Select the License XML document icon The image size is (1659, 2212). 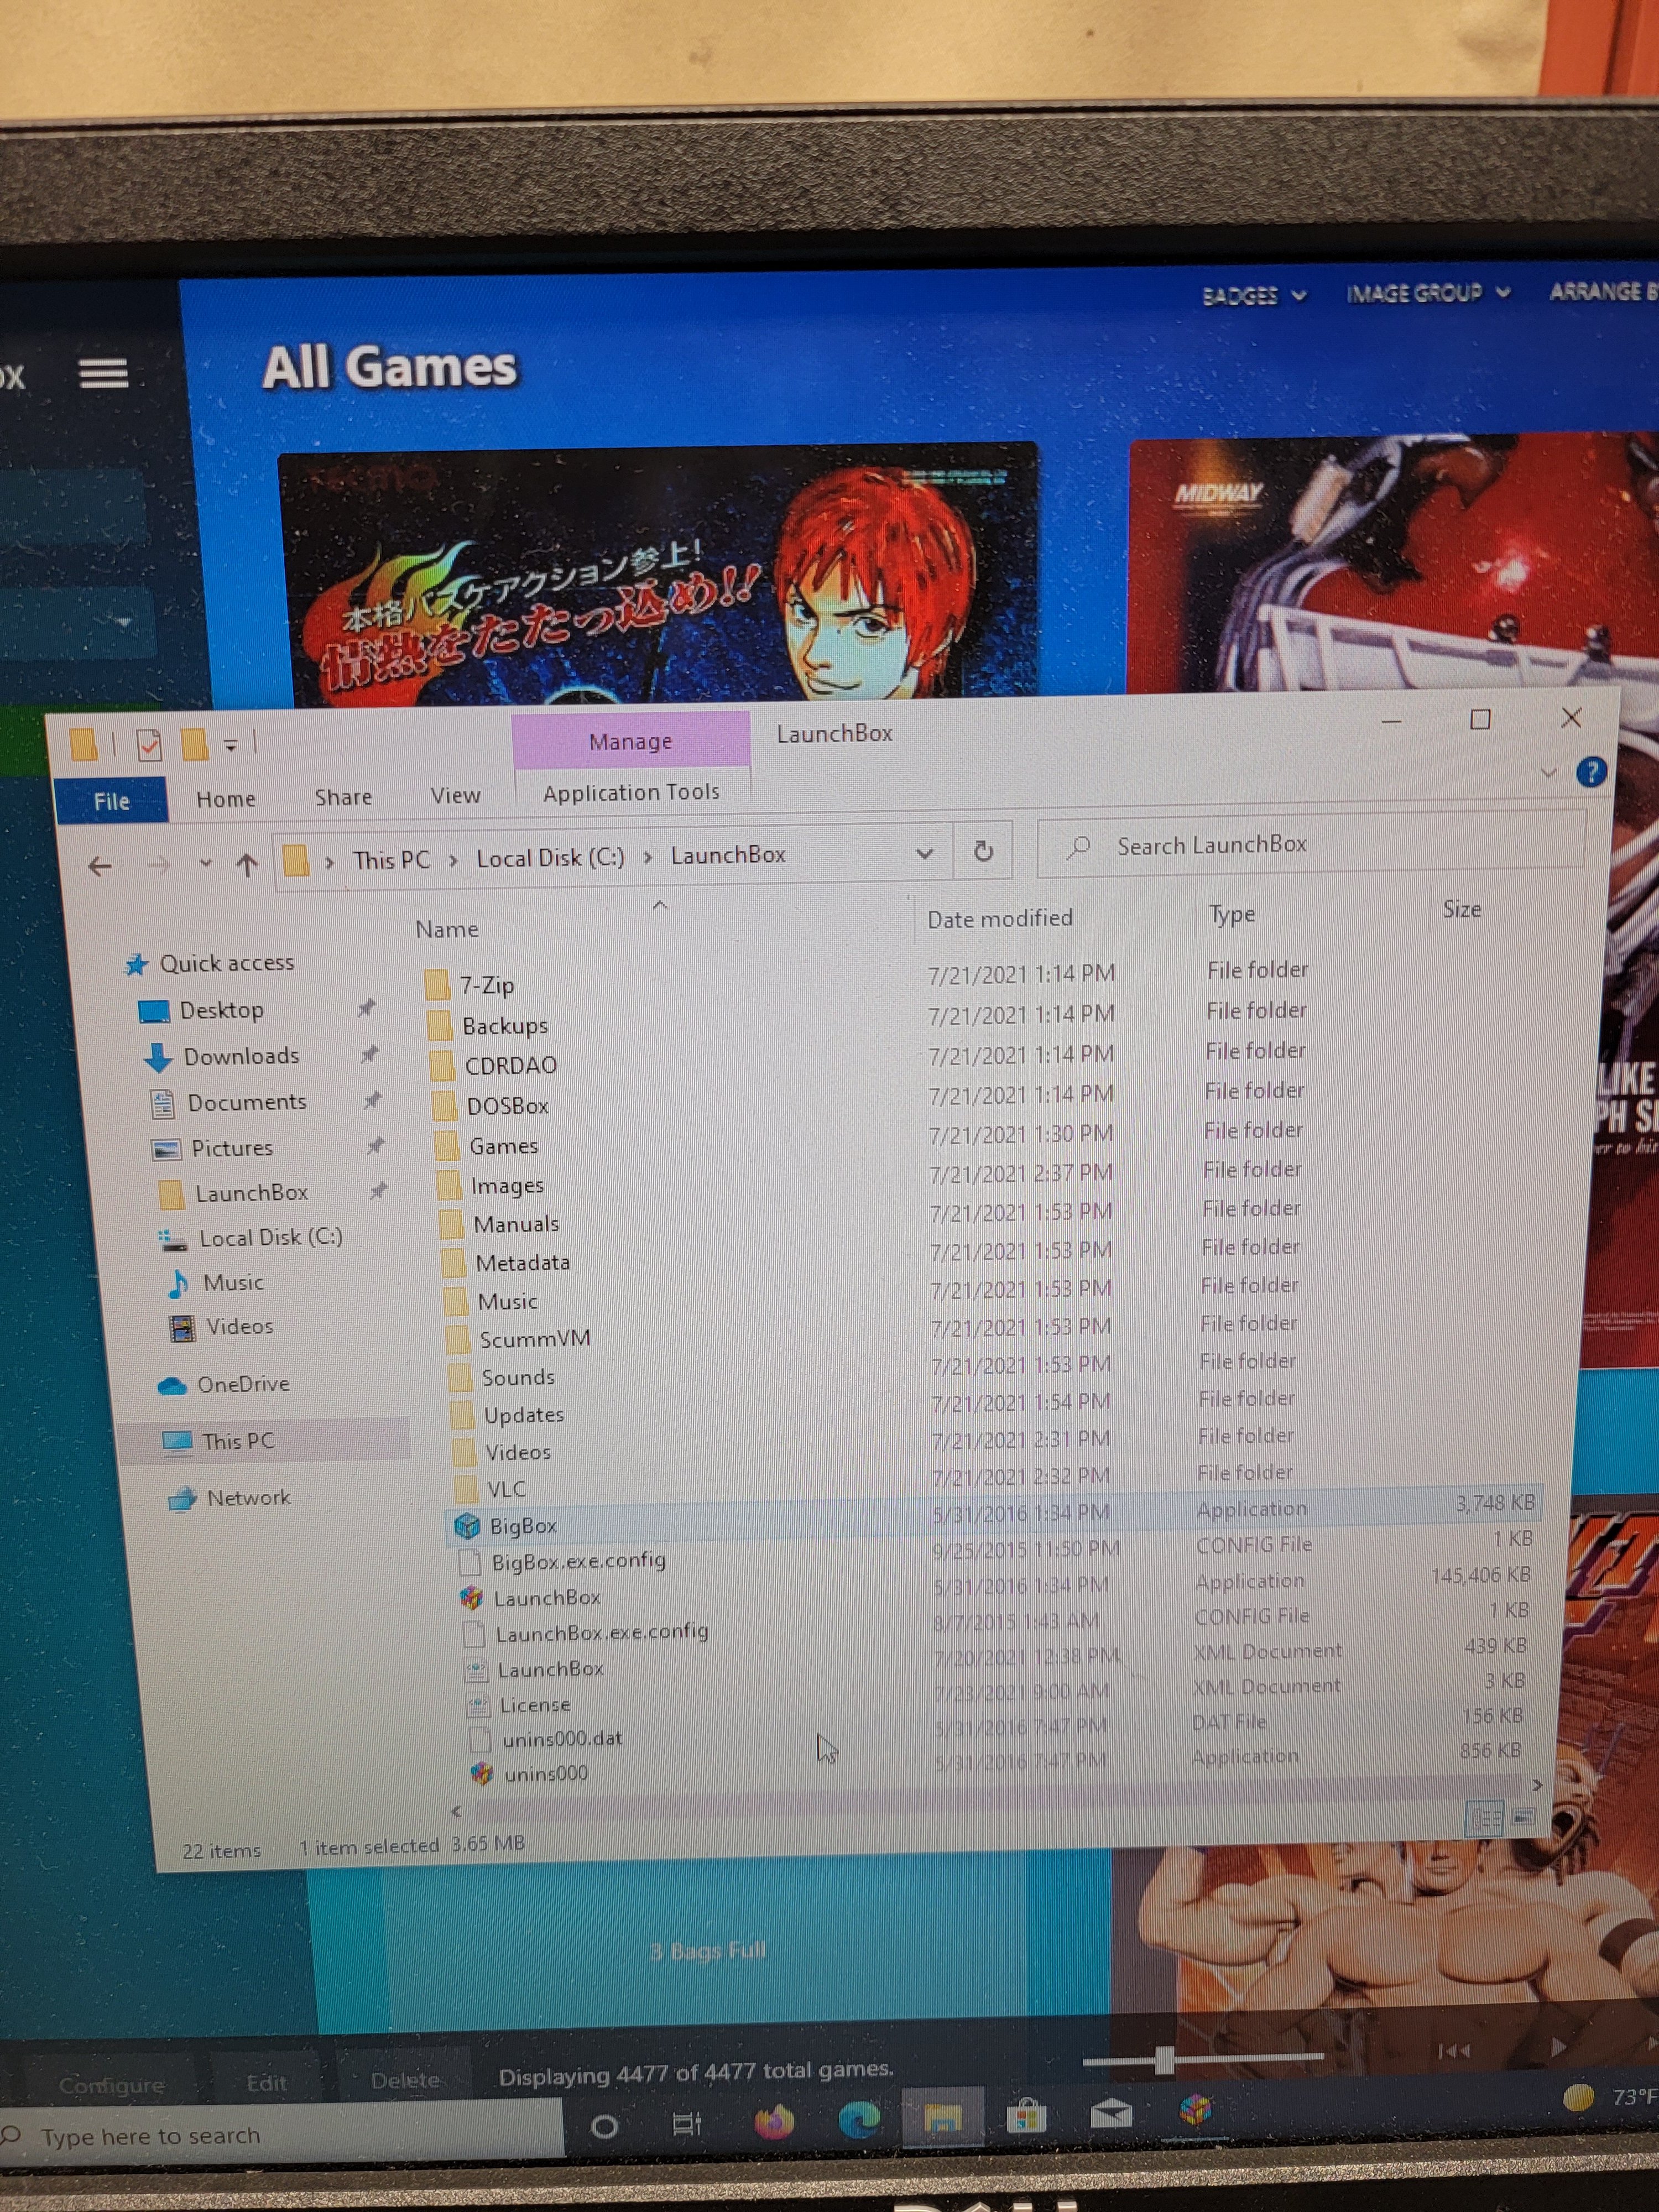pos(478,1704)
